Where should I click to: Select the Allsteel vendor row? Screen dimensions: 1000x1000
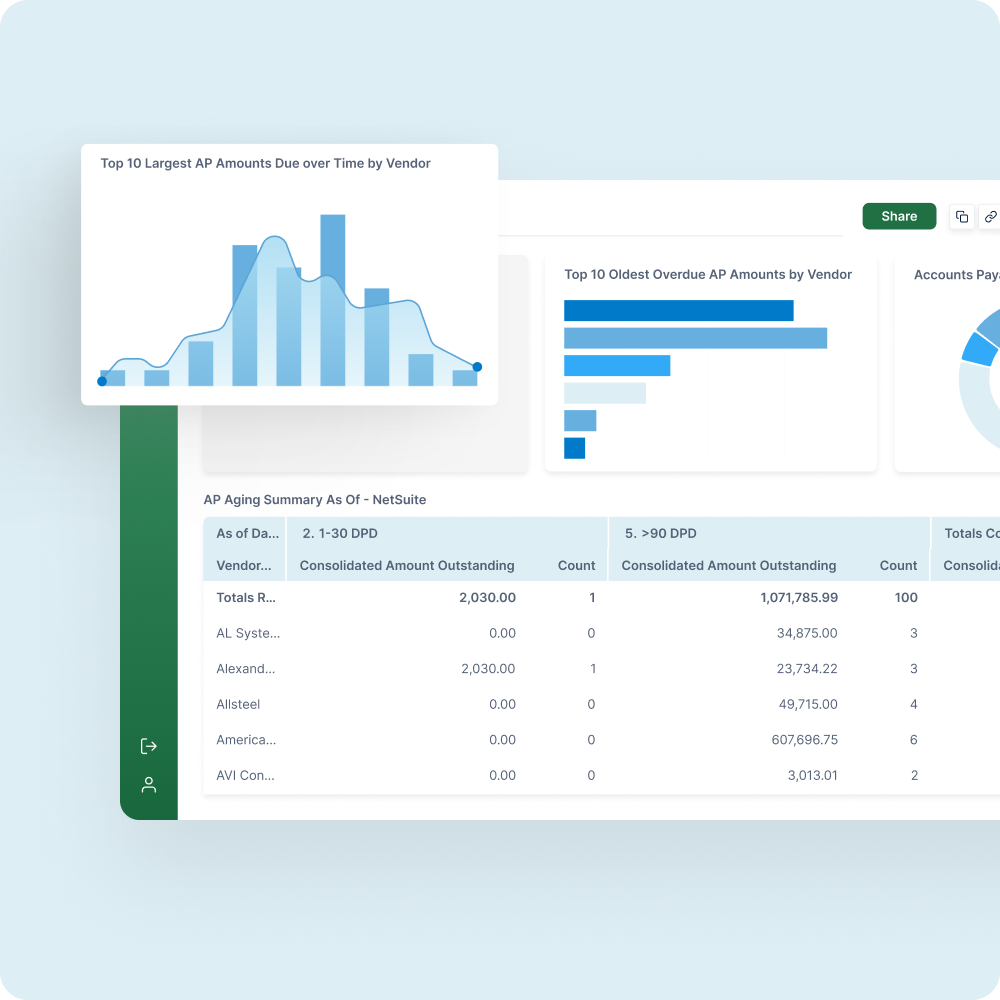click(x=238, y=704)
